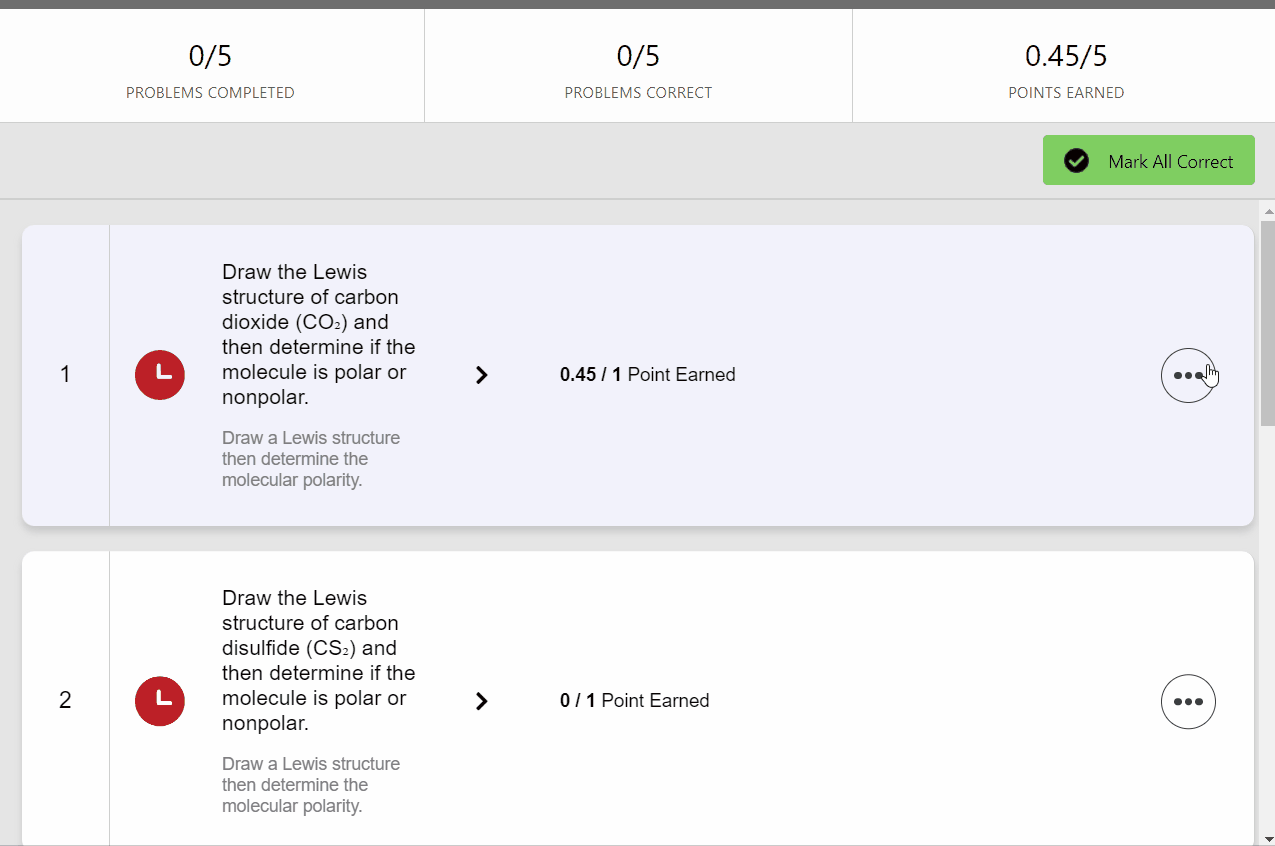Click the red L status icon on problem 2
This screenshot has width=1275, height=846.
[159, 701]
